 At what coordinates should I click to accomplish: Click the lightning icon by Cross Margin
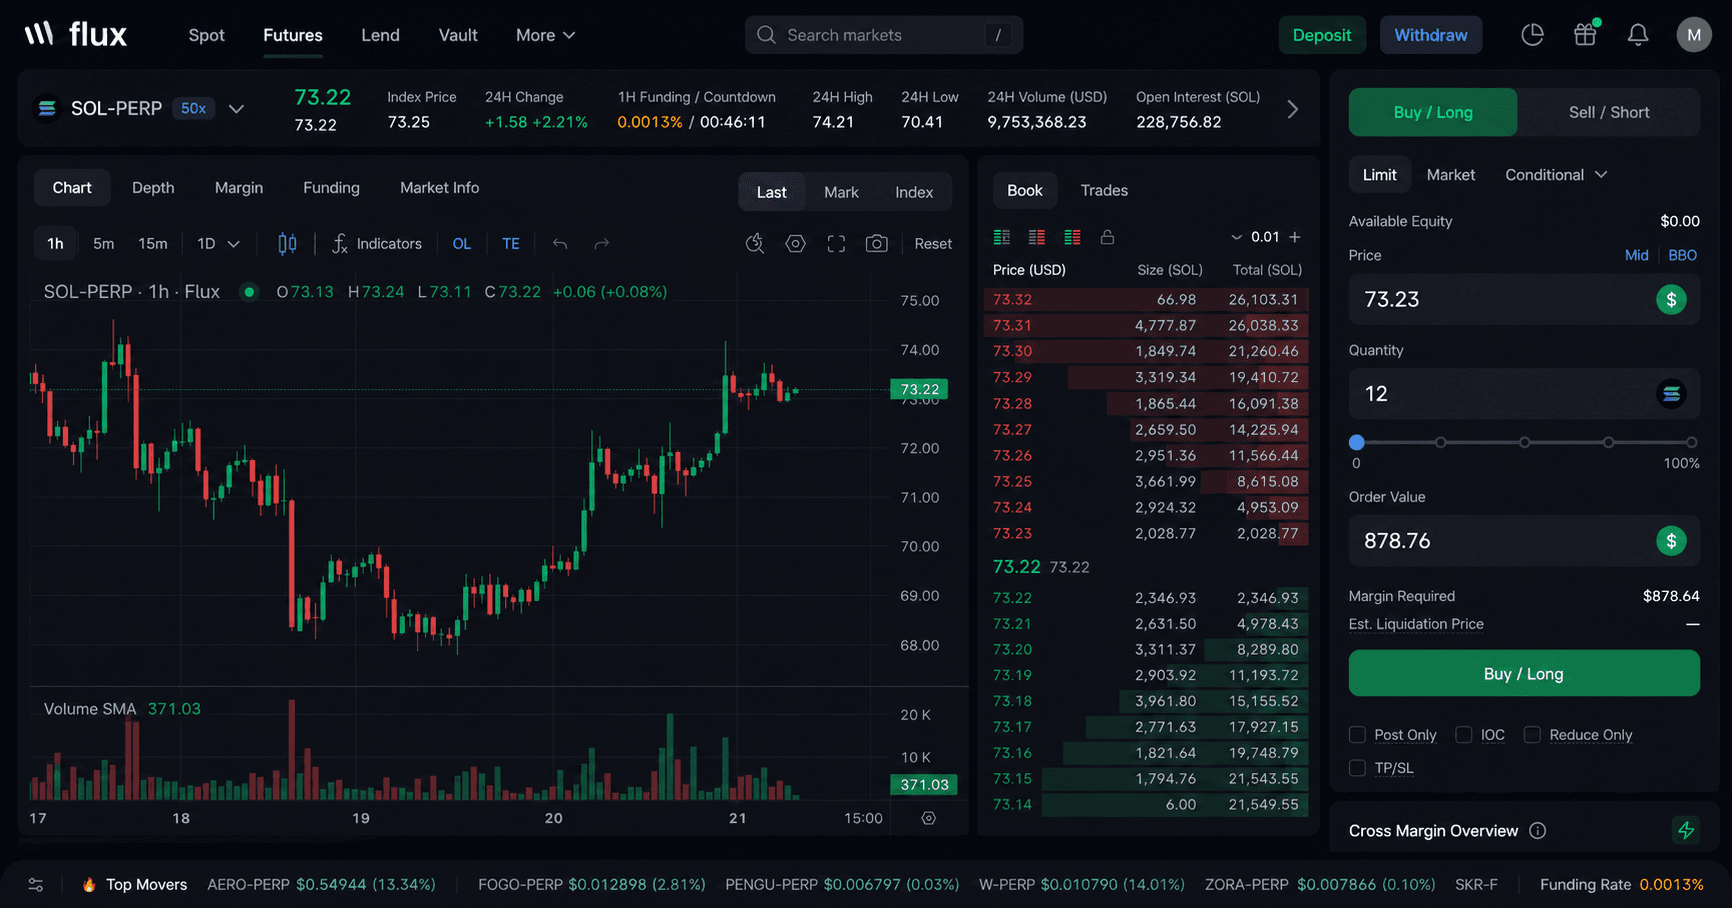coord(1686,830)
